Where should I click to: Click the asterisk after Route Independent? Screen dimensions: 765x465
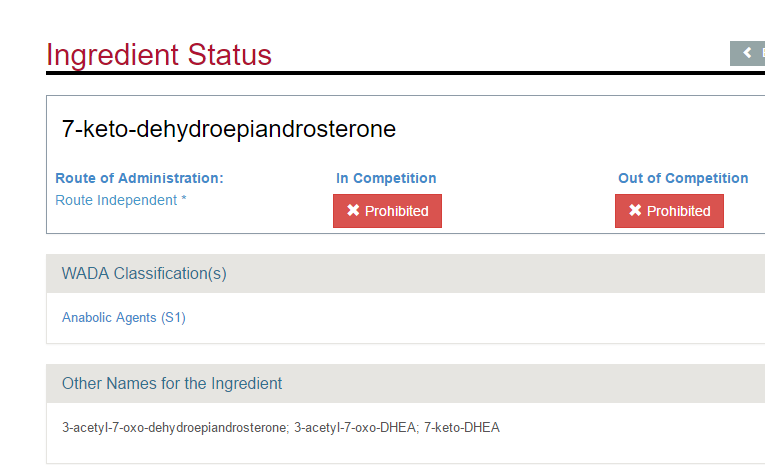184,198
